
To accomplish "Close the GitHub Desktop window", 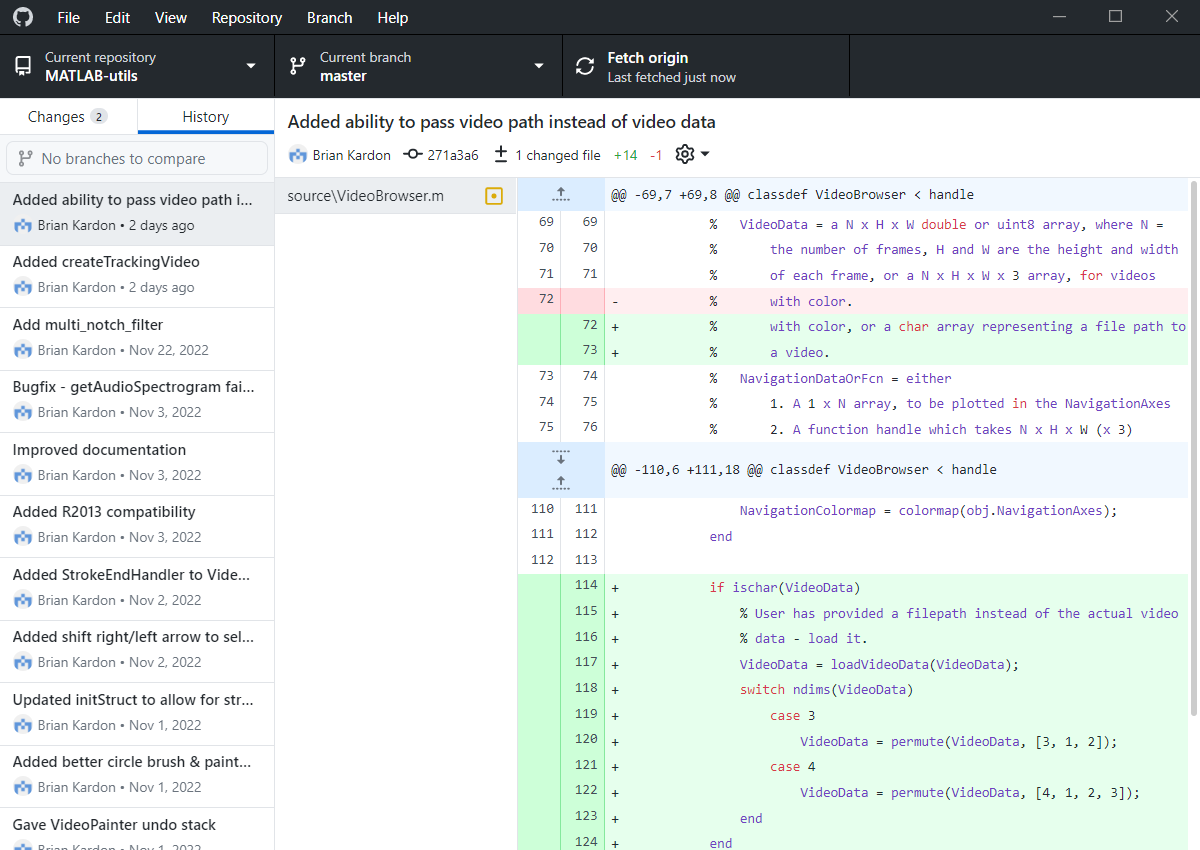I will tap(1172, 16).
